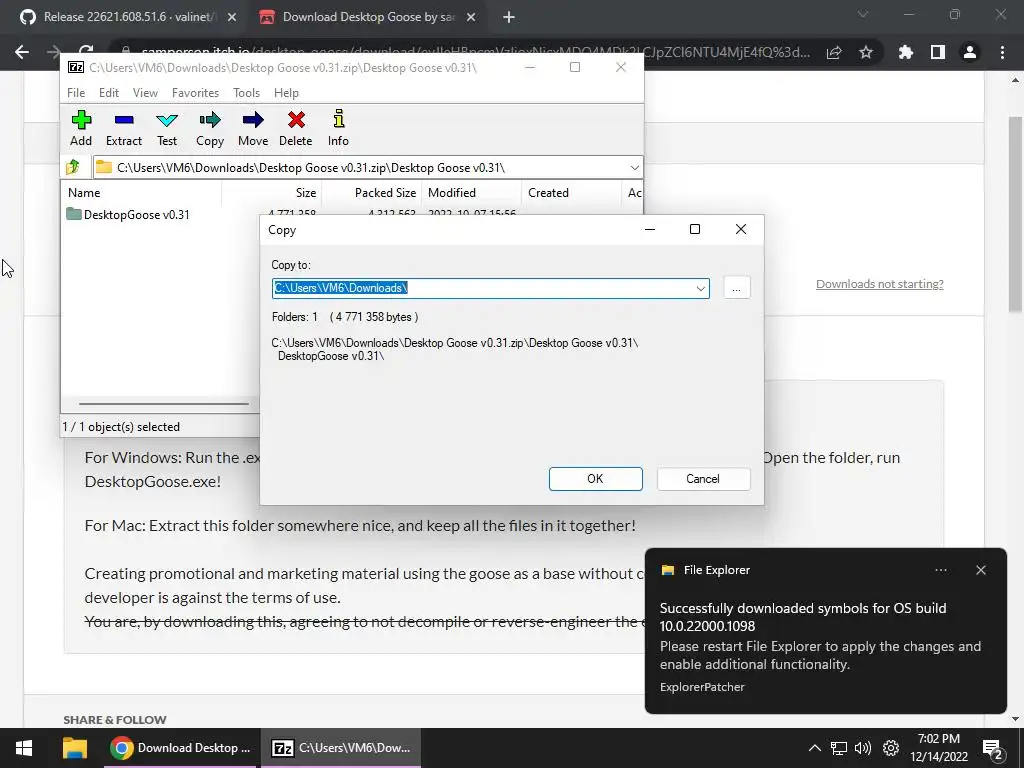Browse for destination with the ellipsis button

pos(737,288)
